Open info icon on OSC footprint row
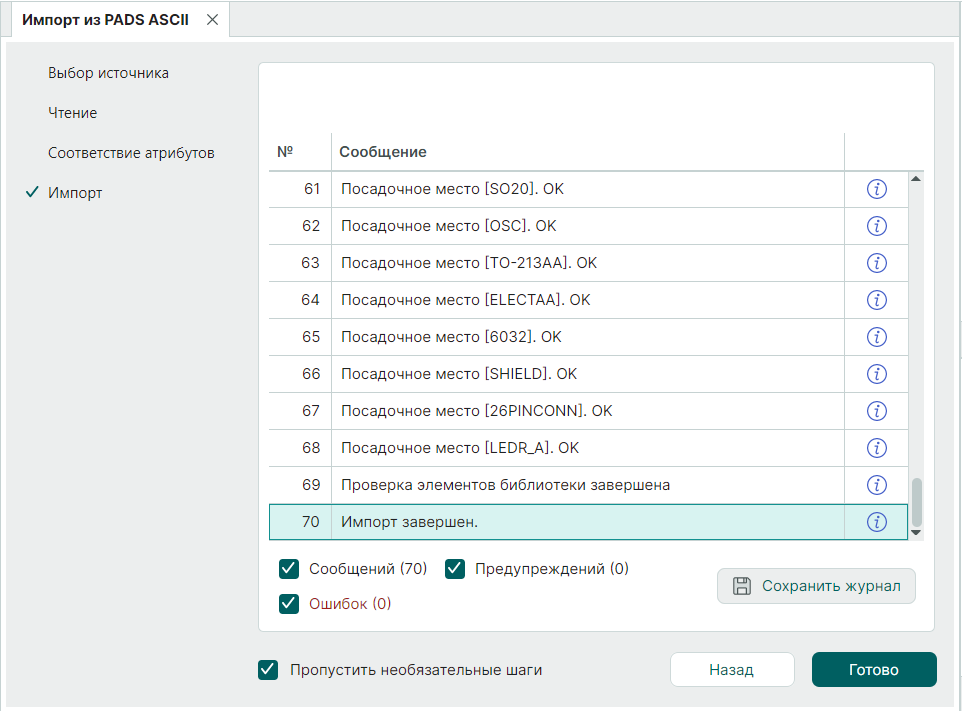This screenshot has width=962, height=711. pyautogui.click(x=876, y=226)
